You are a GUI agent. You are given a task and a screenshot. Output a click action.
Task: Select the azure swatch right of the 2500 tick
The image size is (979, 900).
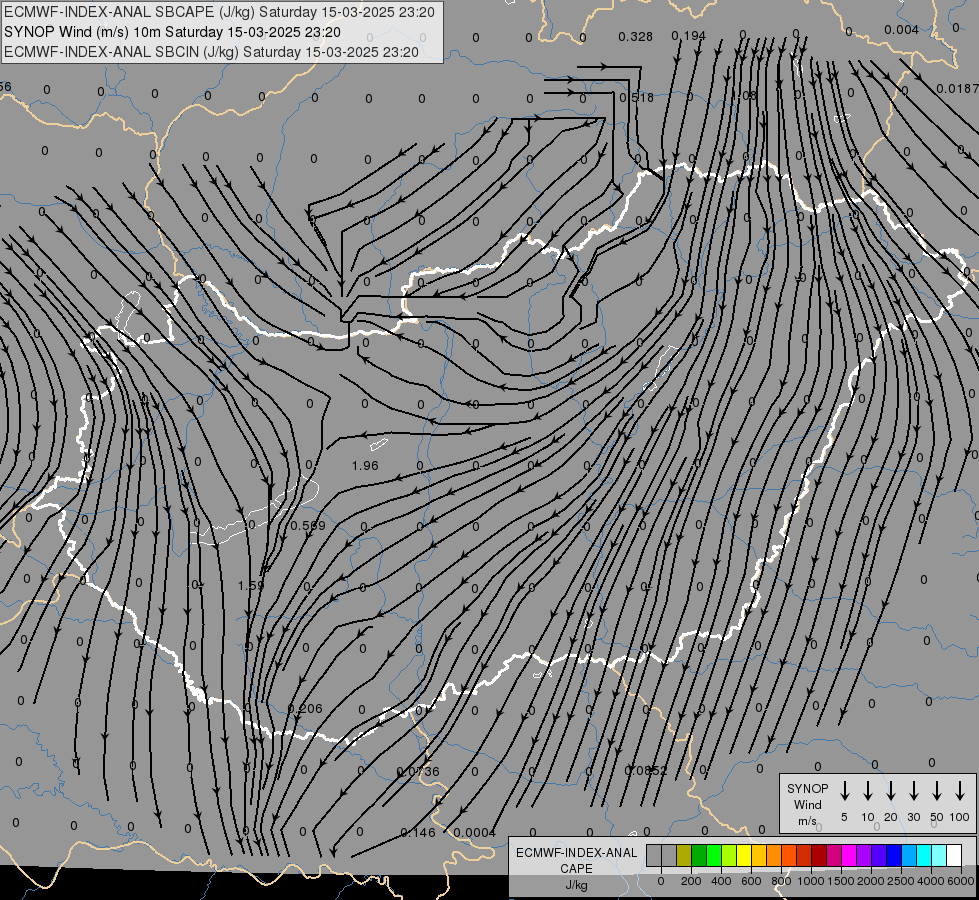pos(910,855)
